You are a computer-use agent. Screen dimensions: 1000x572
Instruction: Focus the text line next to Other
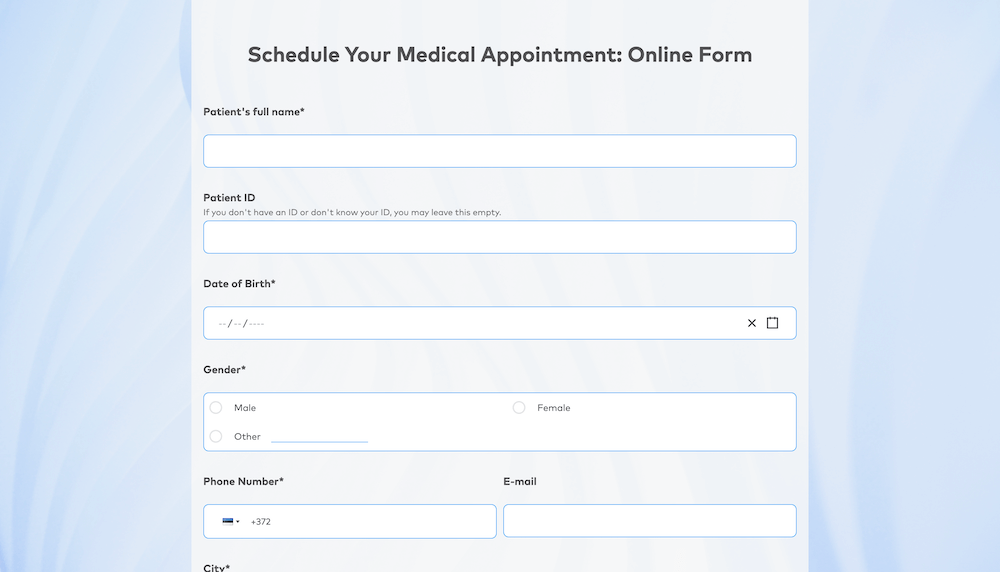click(319, 436)
